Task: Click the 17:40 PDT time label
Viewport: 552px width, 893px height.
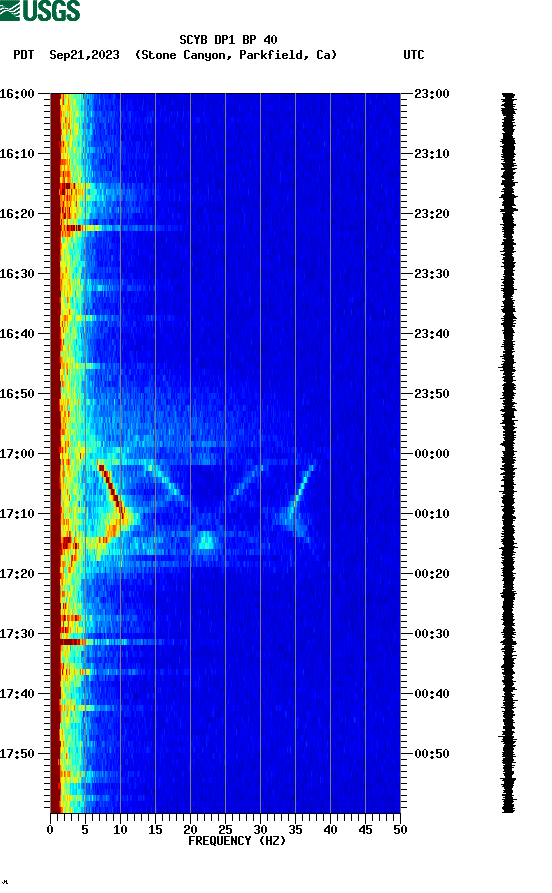Action: point(17,693)
